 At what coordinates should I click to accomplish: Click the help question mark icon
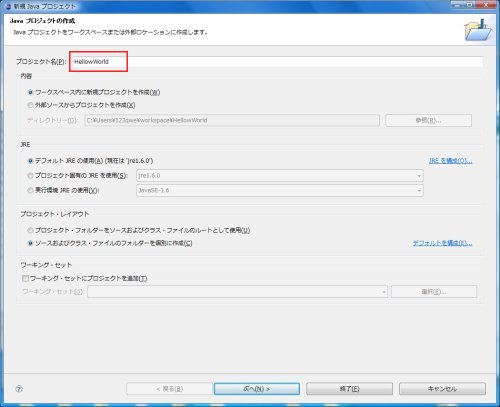point(19,389)
